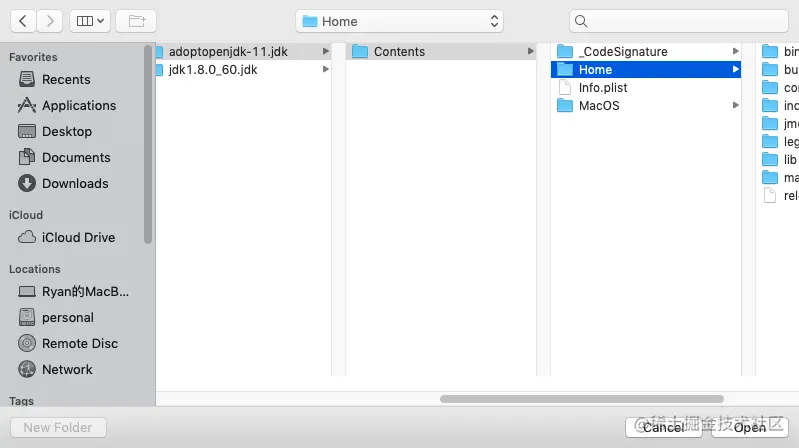Click the Remote Disc icon

27,343
